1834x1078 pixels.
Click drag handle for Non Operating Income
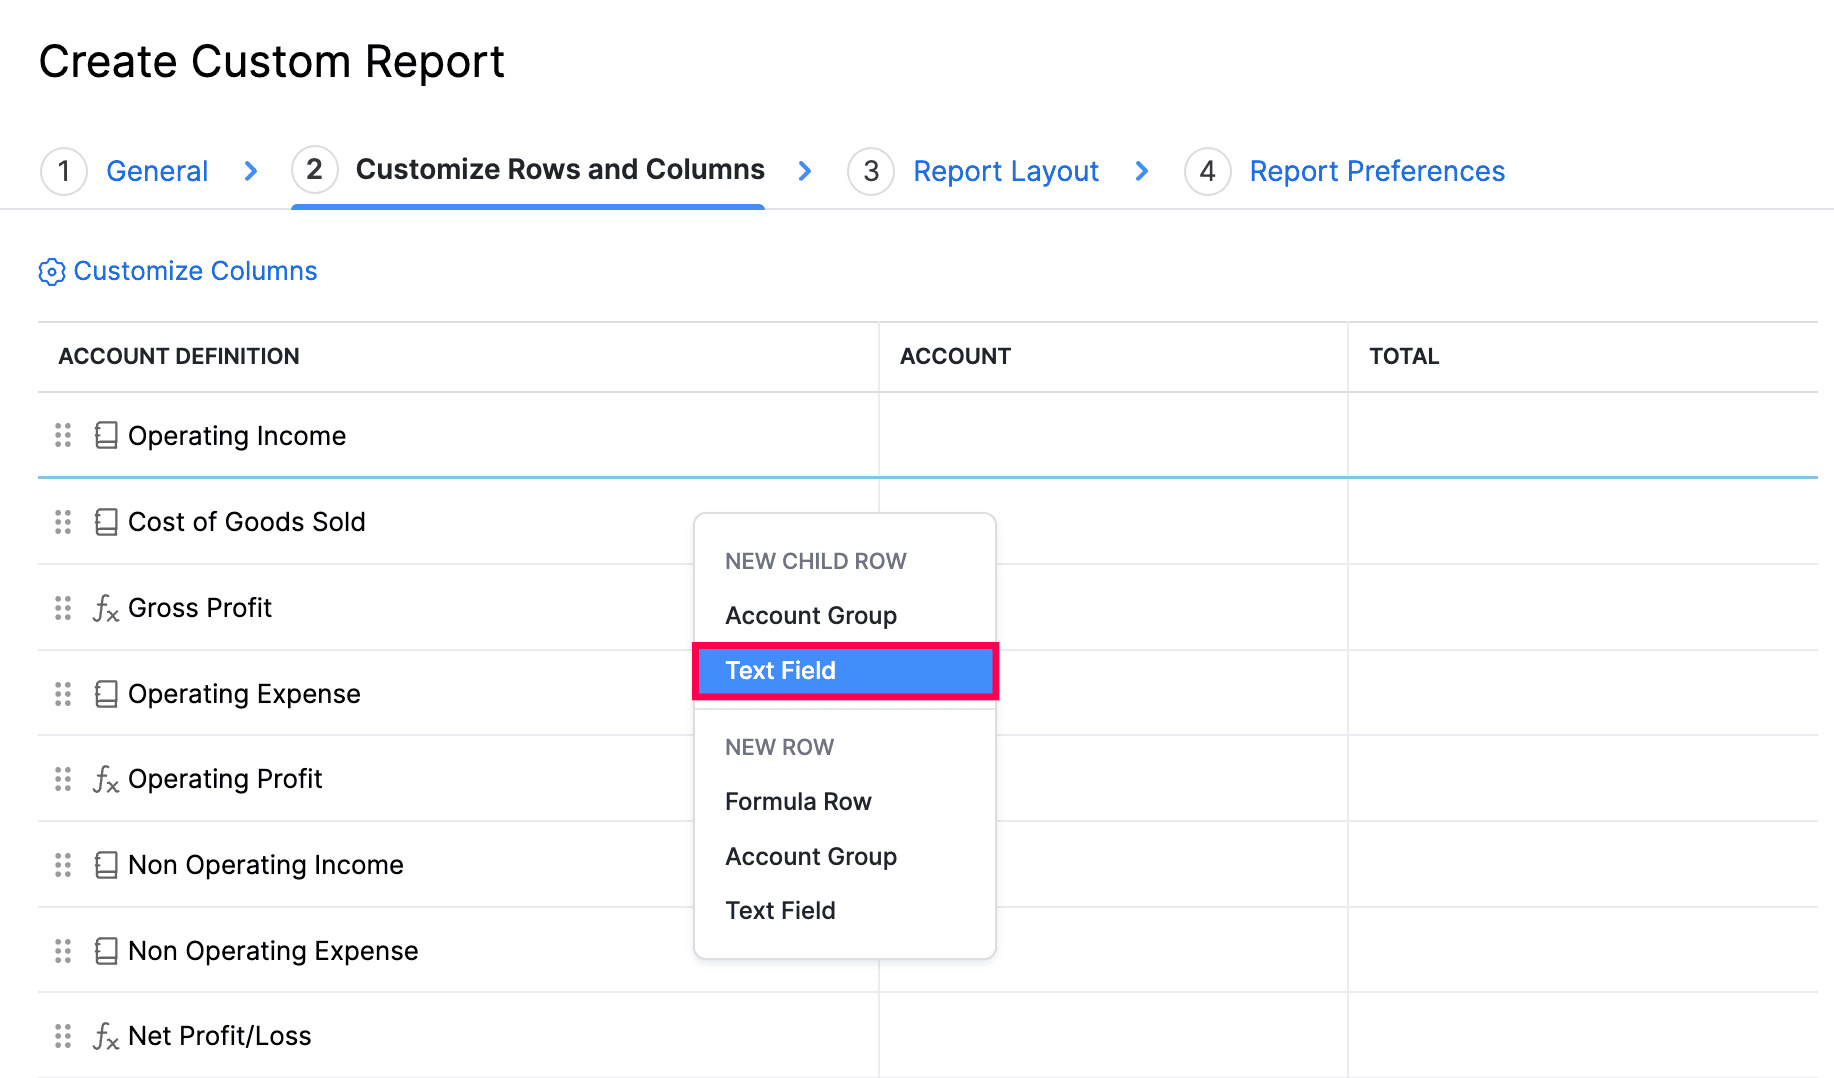pyautogui.click(x=63, y=865)
